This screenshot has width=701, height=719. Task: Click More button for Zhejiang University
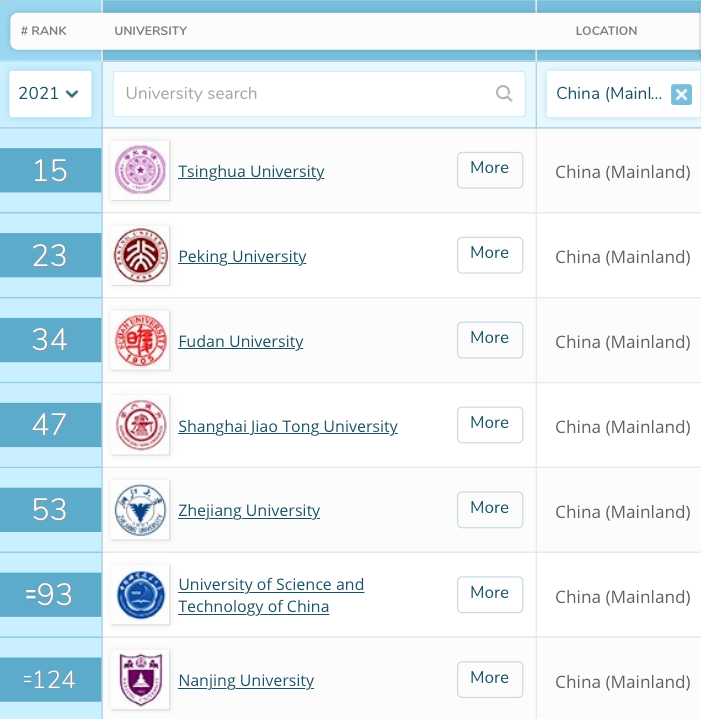click(490, 509)
